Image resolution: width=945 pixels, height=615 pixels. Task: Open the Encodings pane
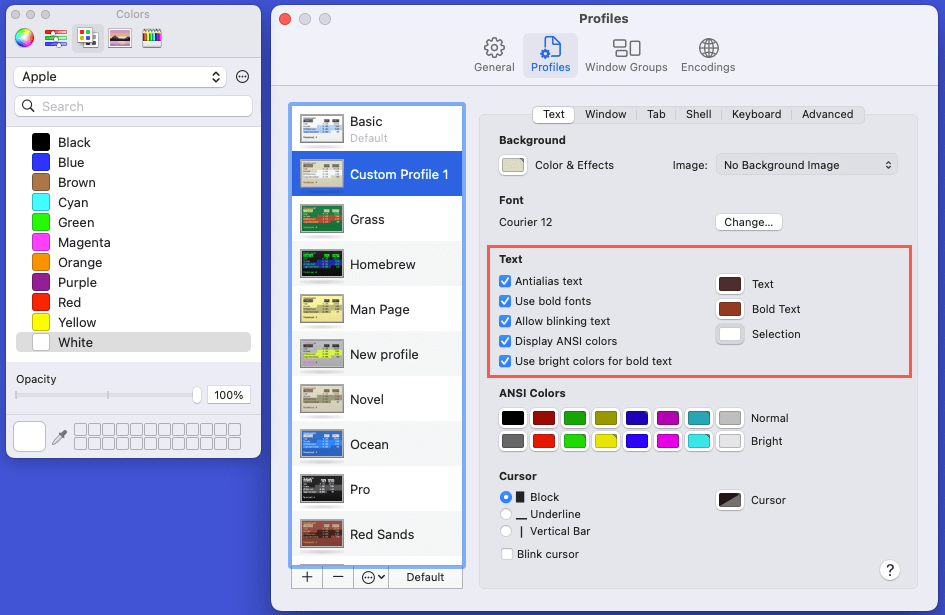[x=708, y=55]
